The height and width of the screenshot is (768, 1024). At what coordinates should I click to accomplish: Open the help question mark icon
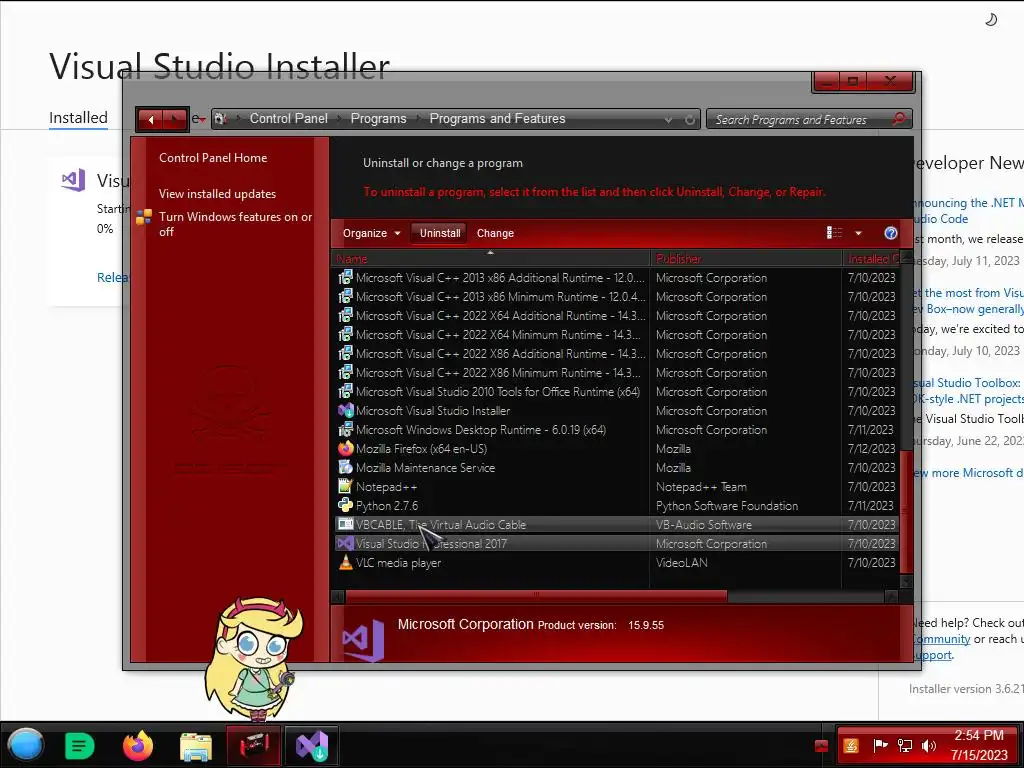[891, 233]
